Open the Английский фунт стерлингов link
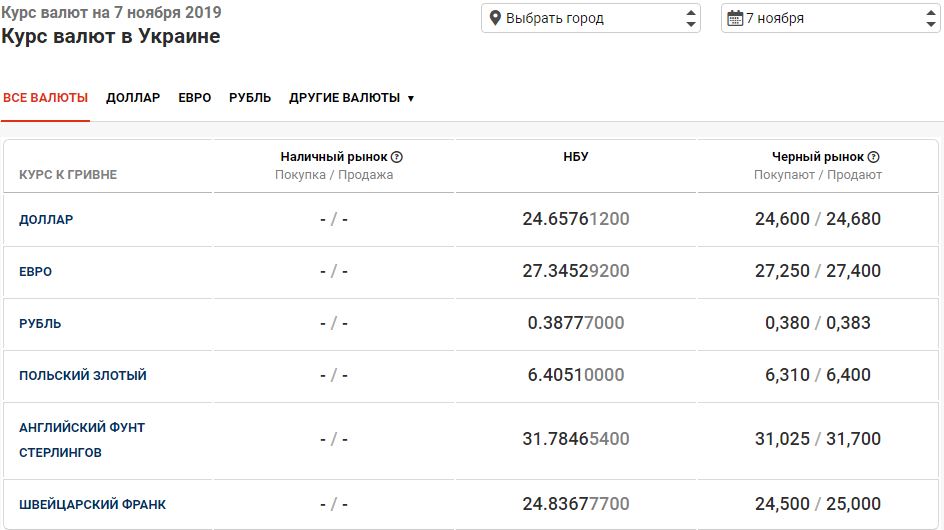 [x=82, y=440]
